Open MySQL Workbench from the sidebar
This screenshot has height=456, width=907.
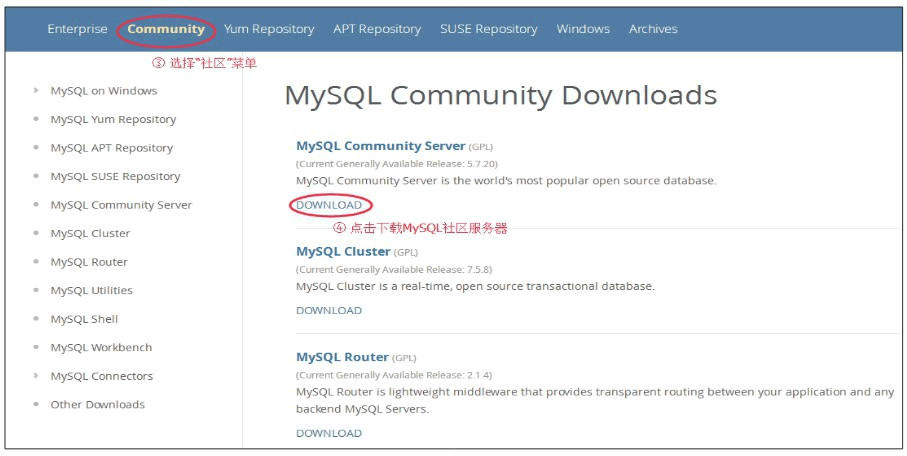101,348
